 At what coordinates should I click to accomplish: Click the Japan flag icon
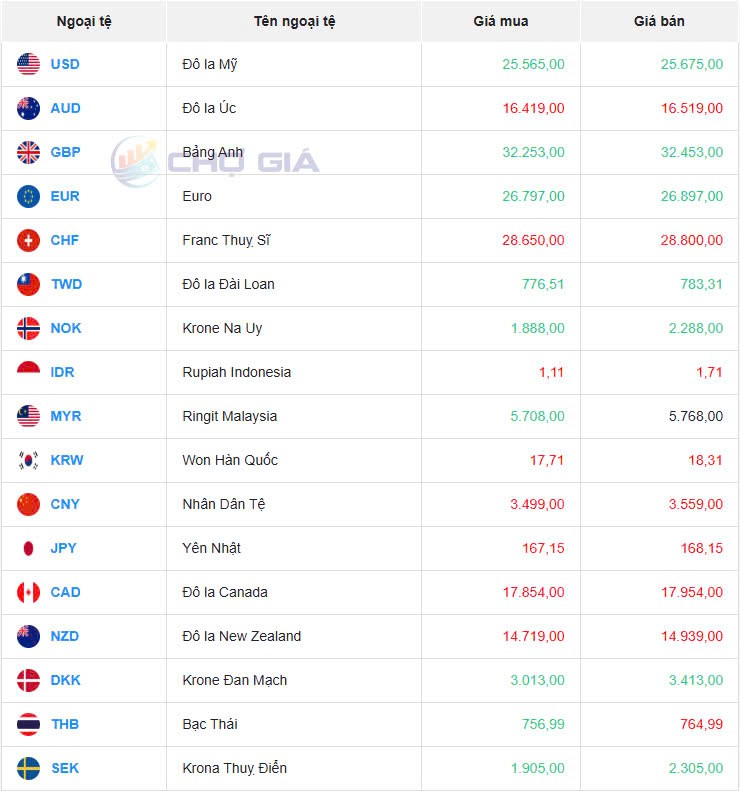tap(28, 548)
